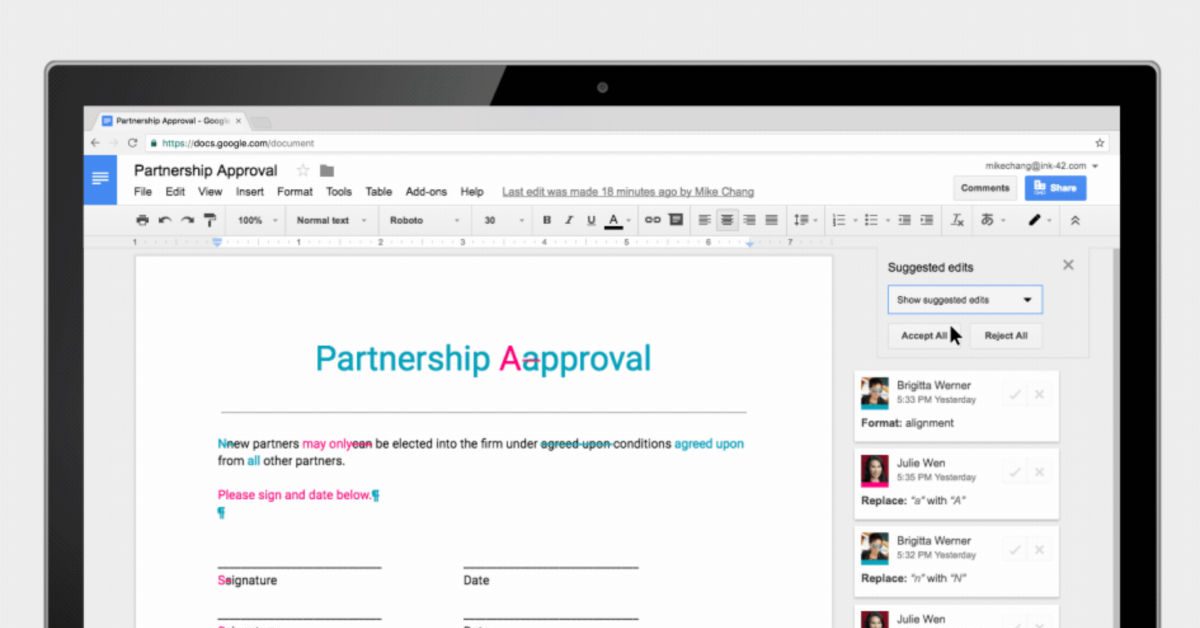Click the Insert link icon
This screenshot has height=628, width=1200.
tap(652, 220)
